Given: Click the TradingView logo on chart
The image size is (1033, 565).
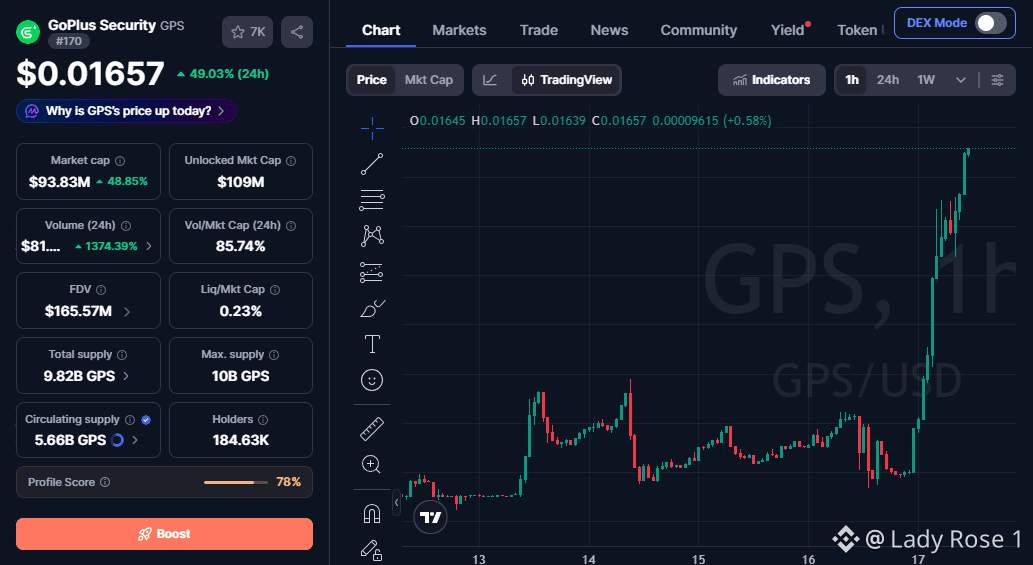Looking at the screenshot, I should coord(430,517).
